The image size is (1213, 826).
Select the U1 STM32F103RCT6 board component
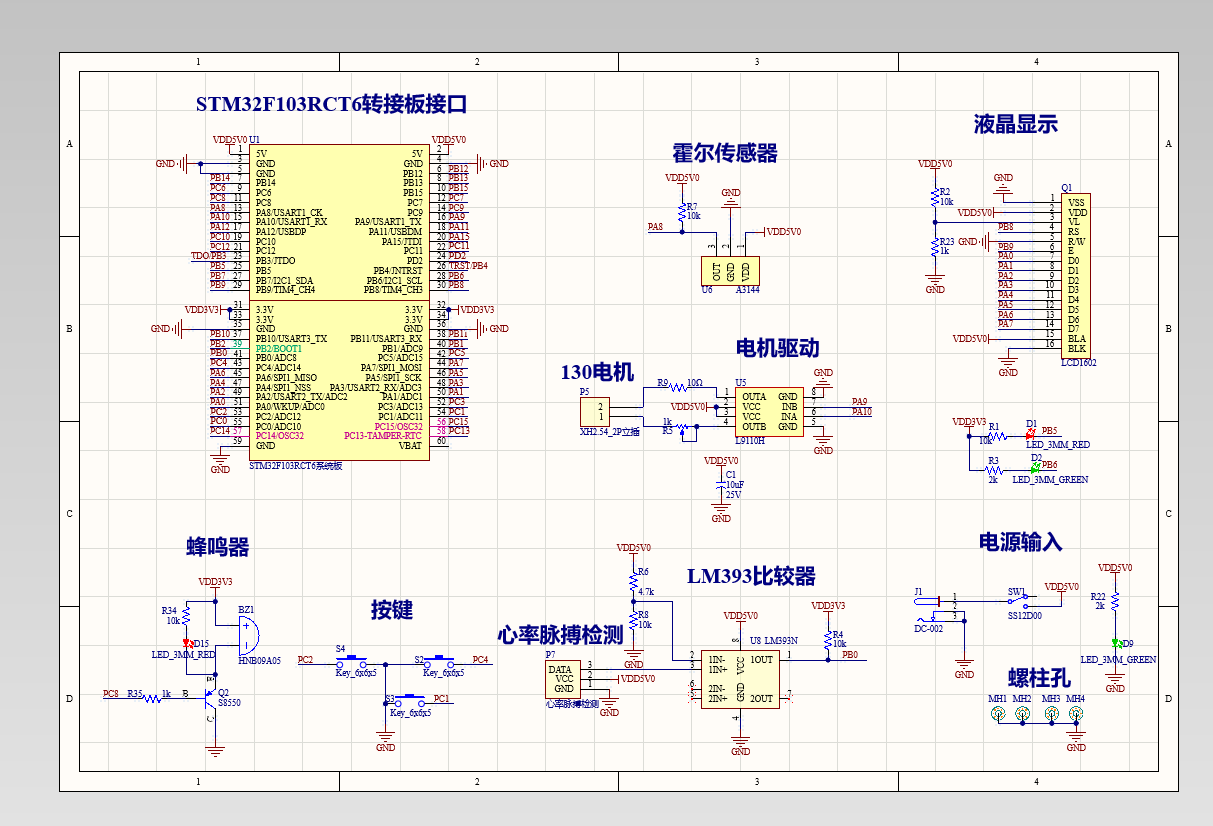point(339,303)
